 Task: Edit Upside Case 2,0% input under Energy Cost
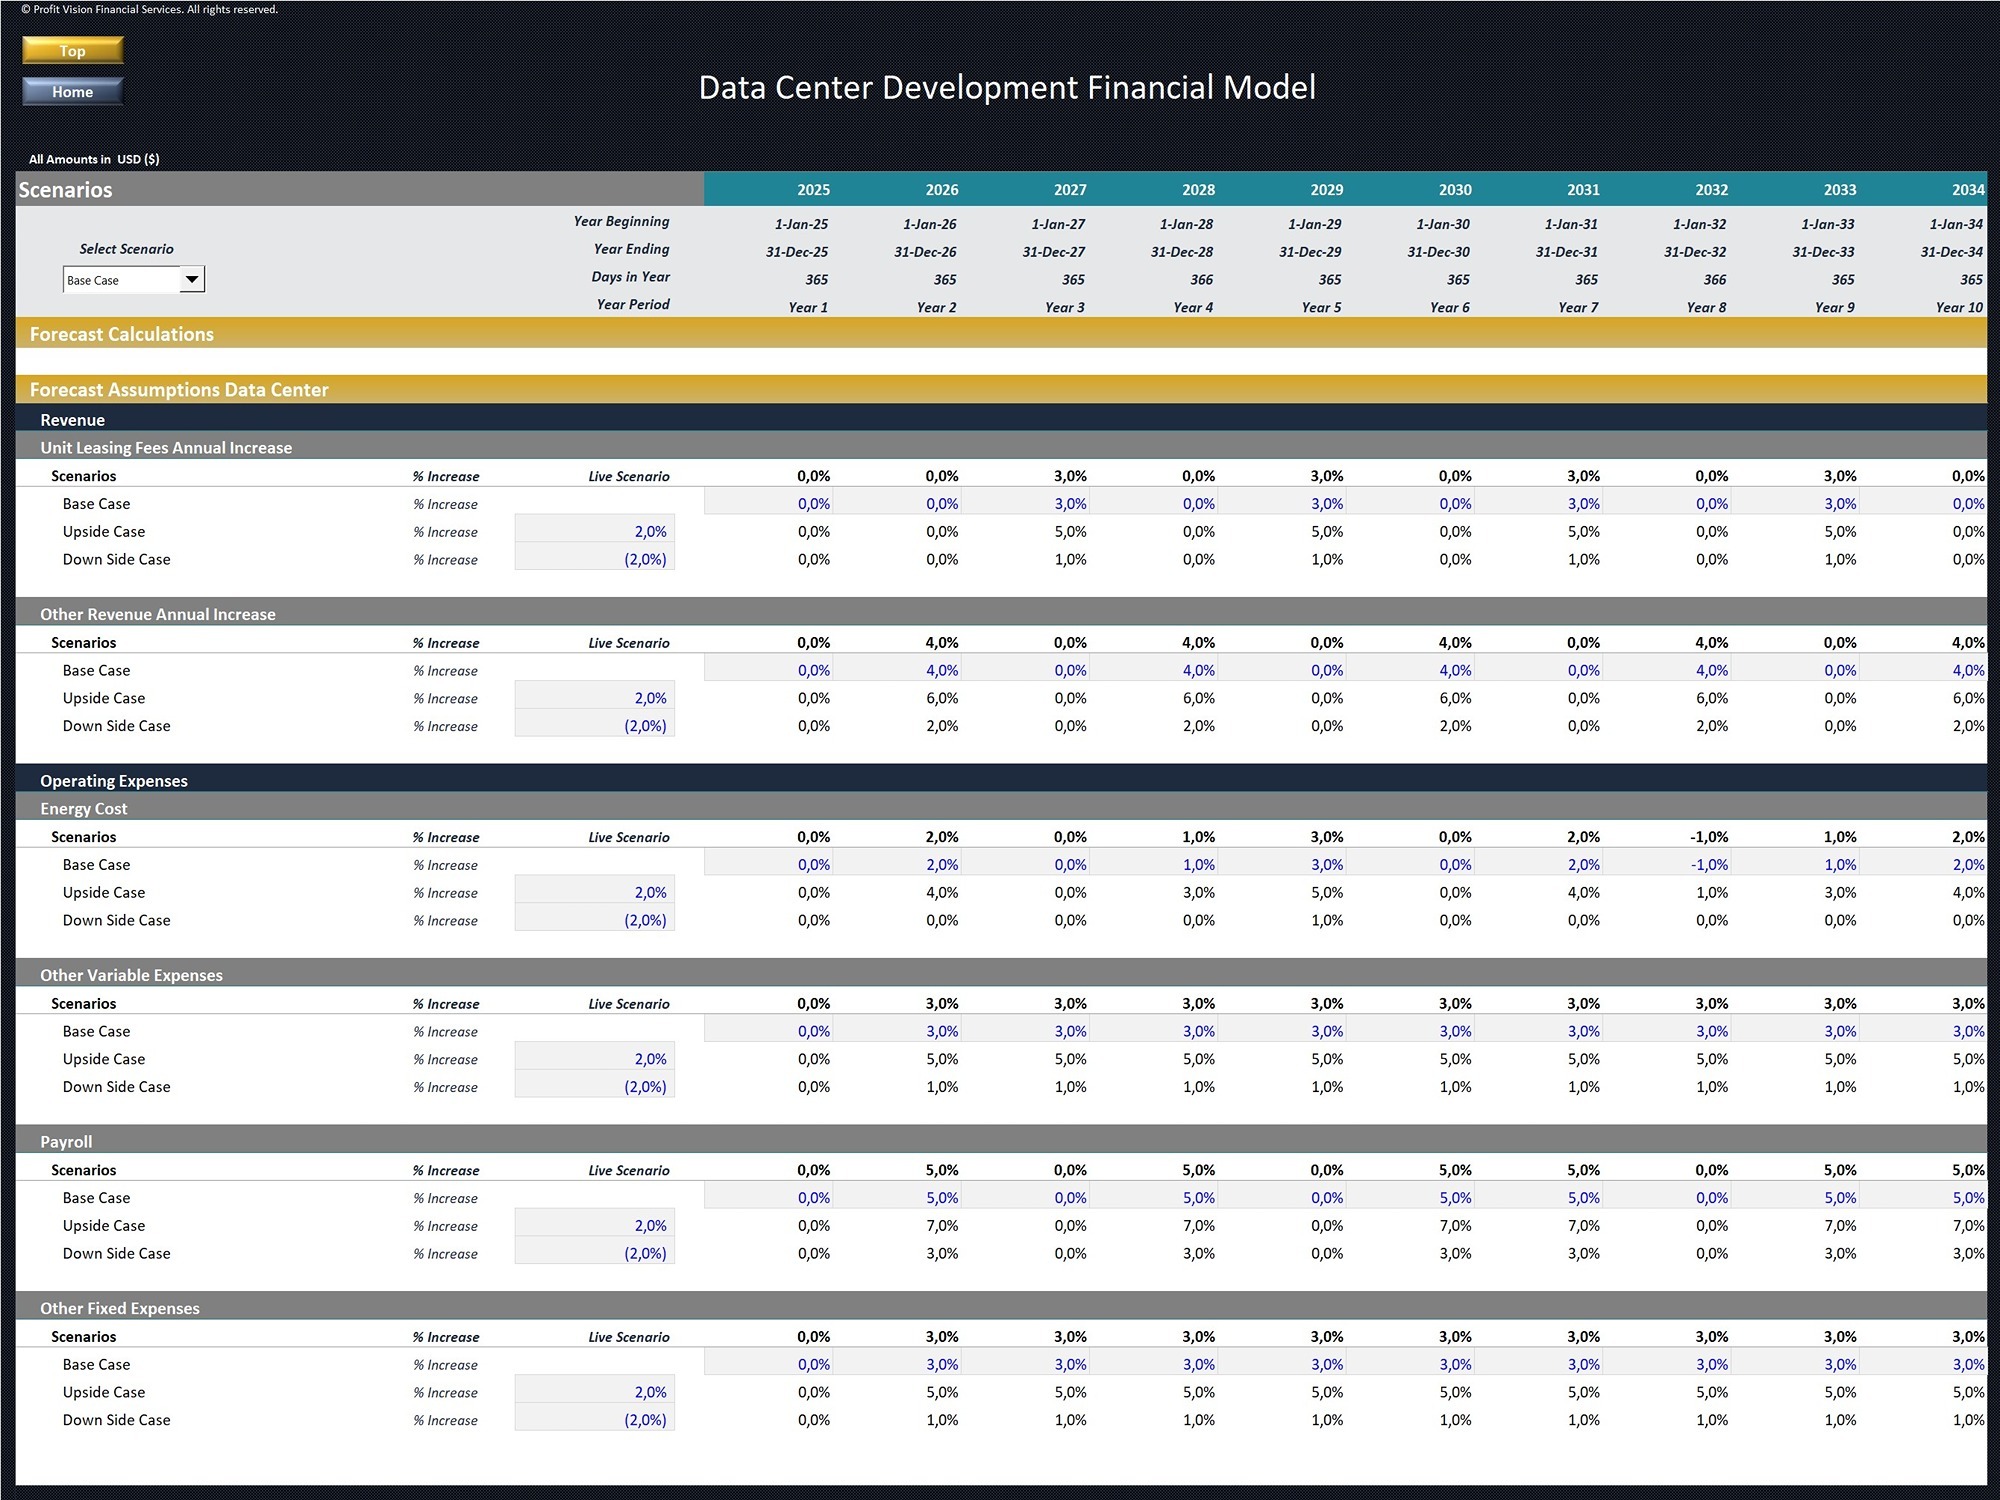(595, 893)
